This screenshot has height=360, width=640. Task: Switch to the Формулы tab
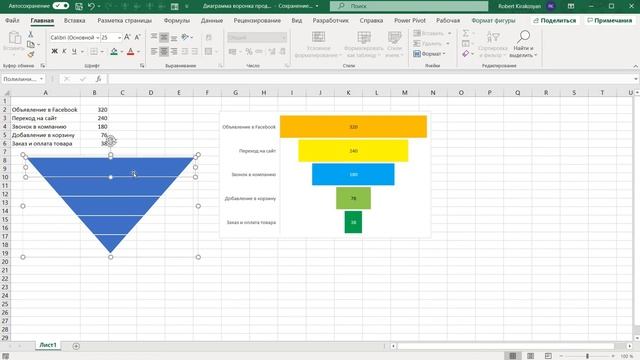pos(177,20)
